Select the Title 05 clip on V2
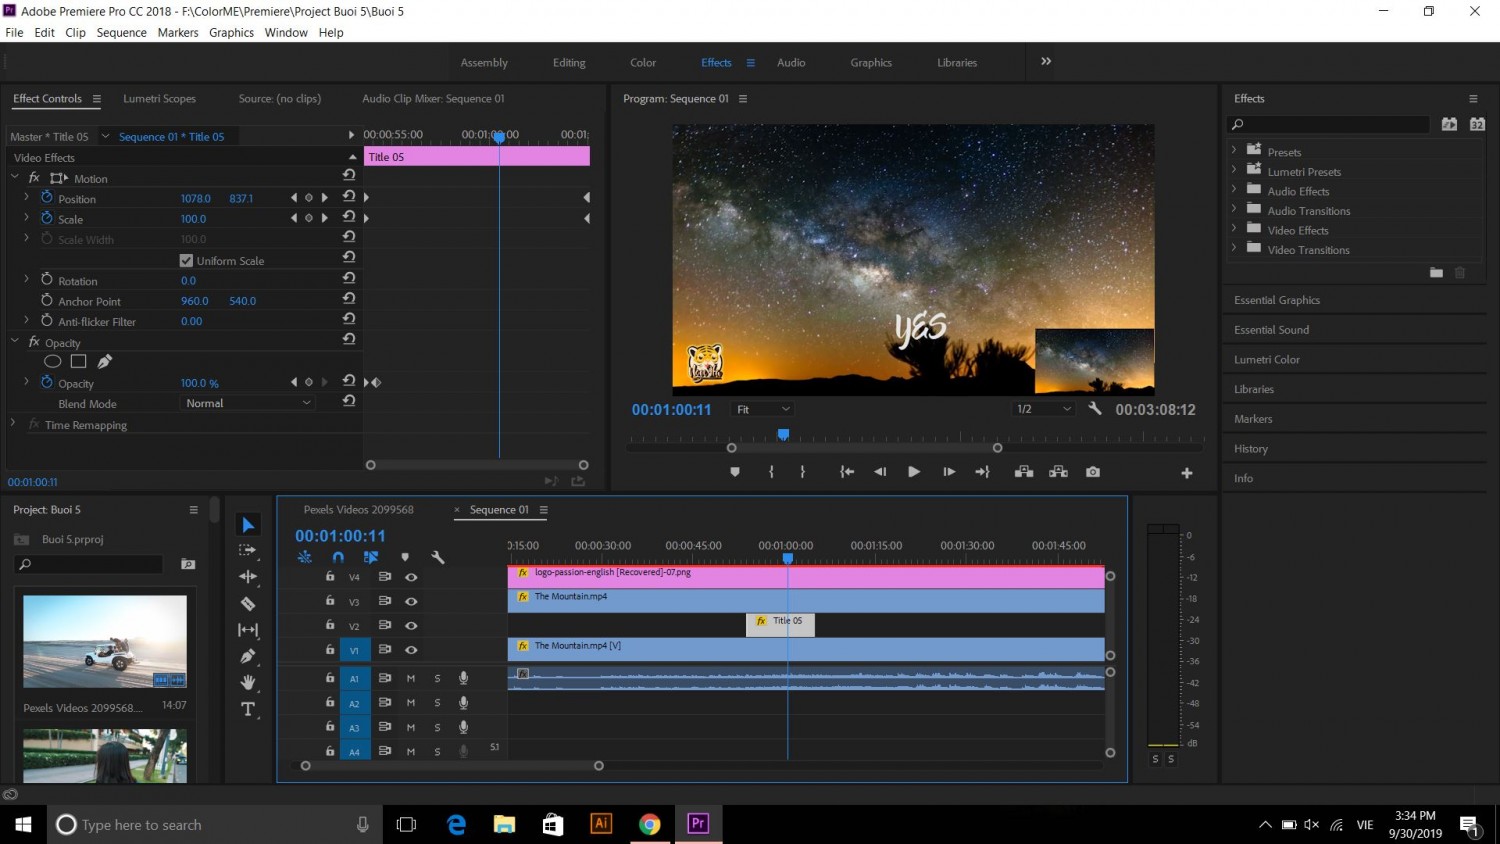 781,624
